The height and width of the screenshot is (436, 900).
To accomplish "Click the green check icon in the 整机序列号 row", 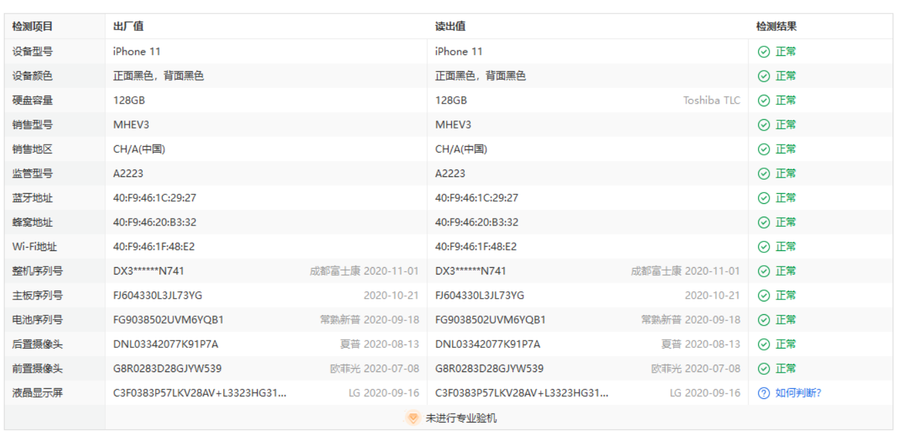I will click(763, 271).
